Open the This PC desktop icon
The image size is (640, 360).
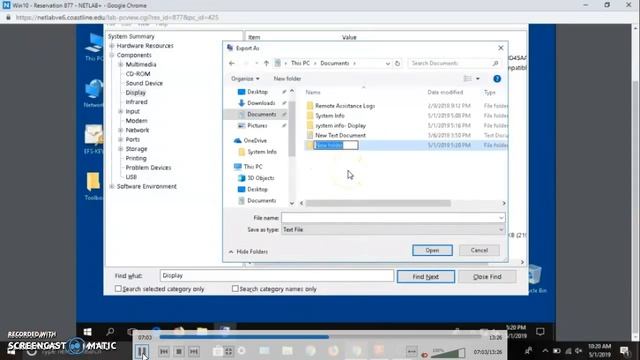(94, 47)
